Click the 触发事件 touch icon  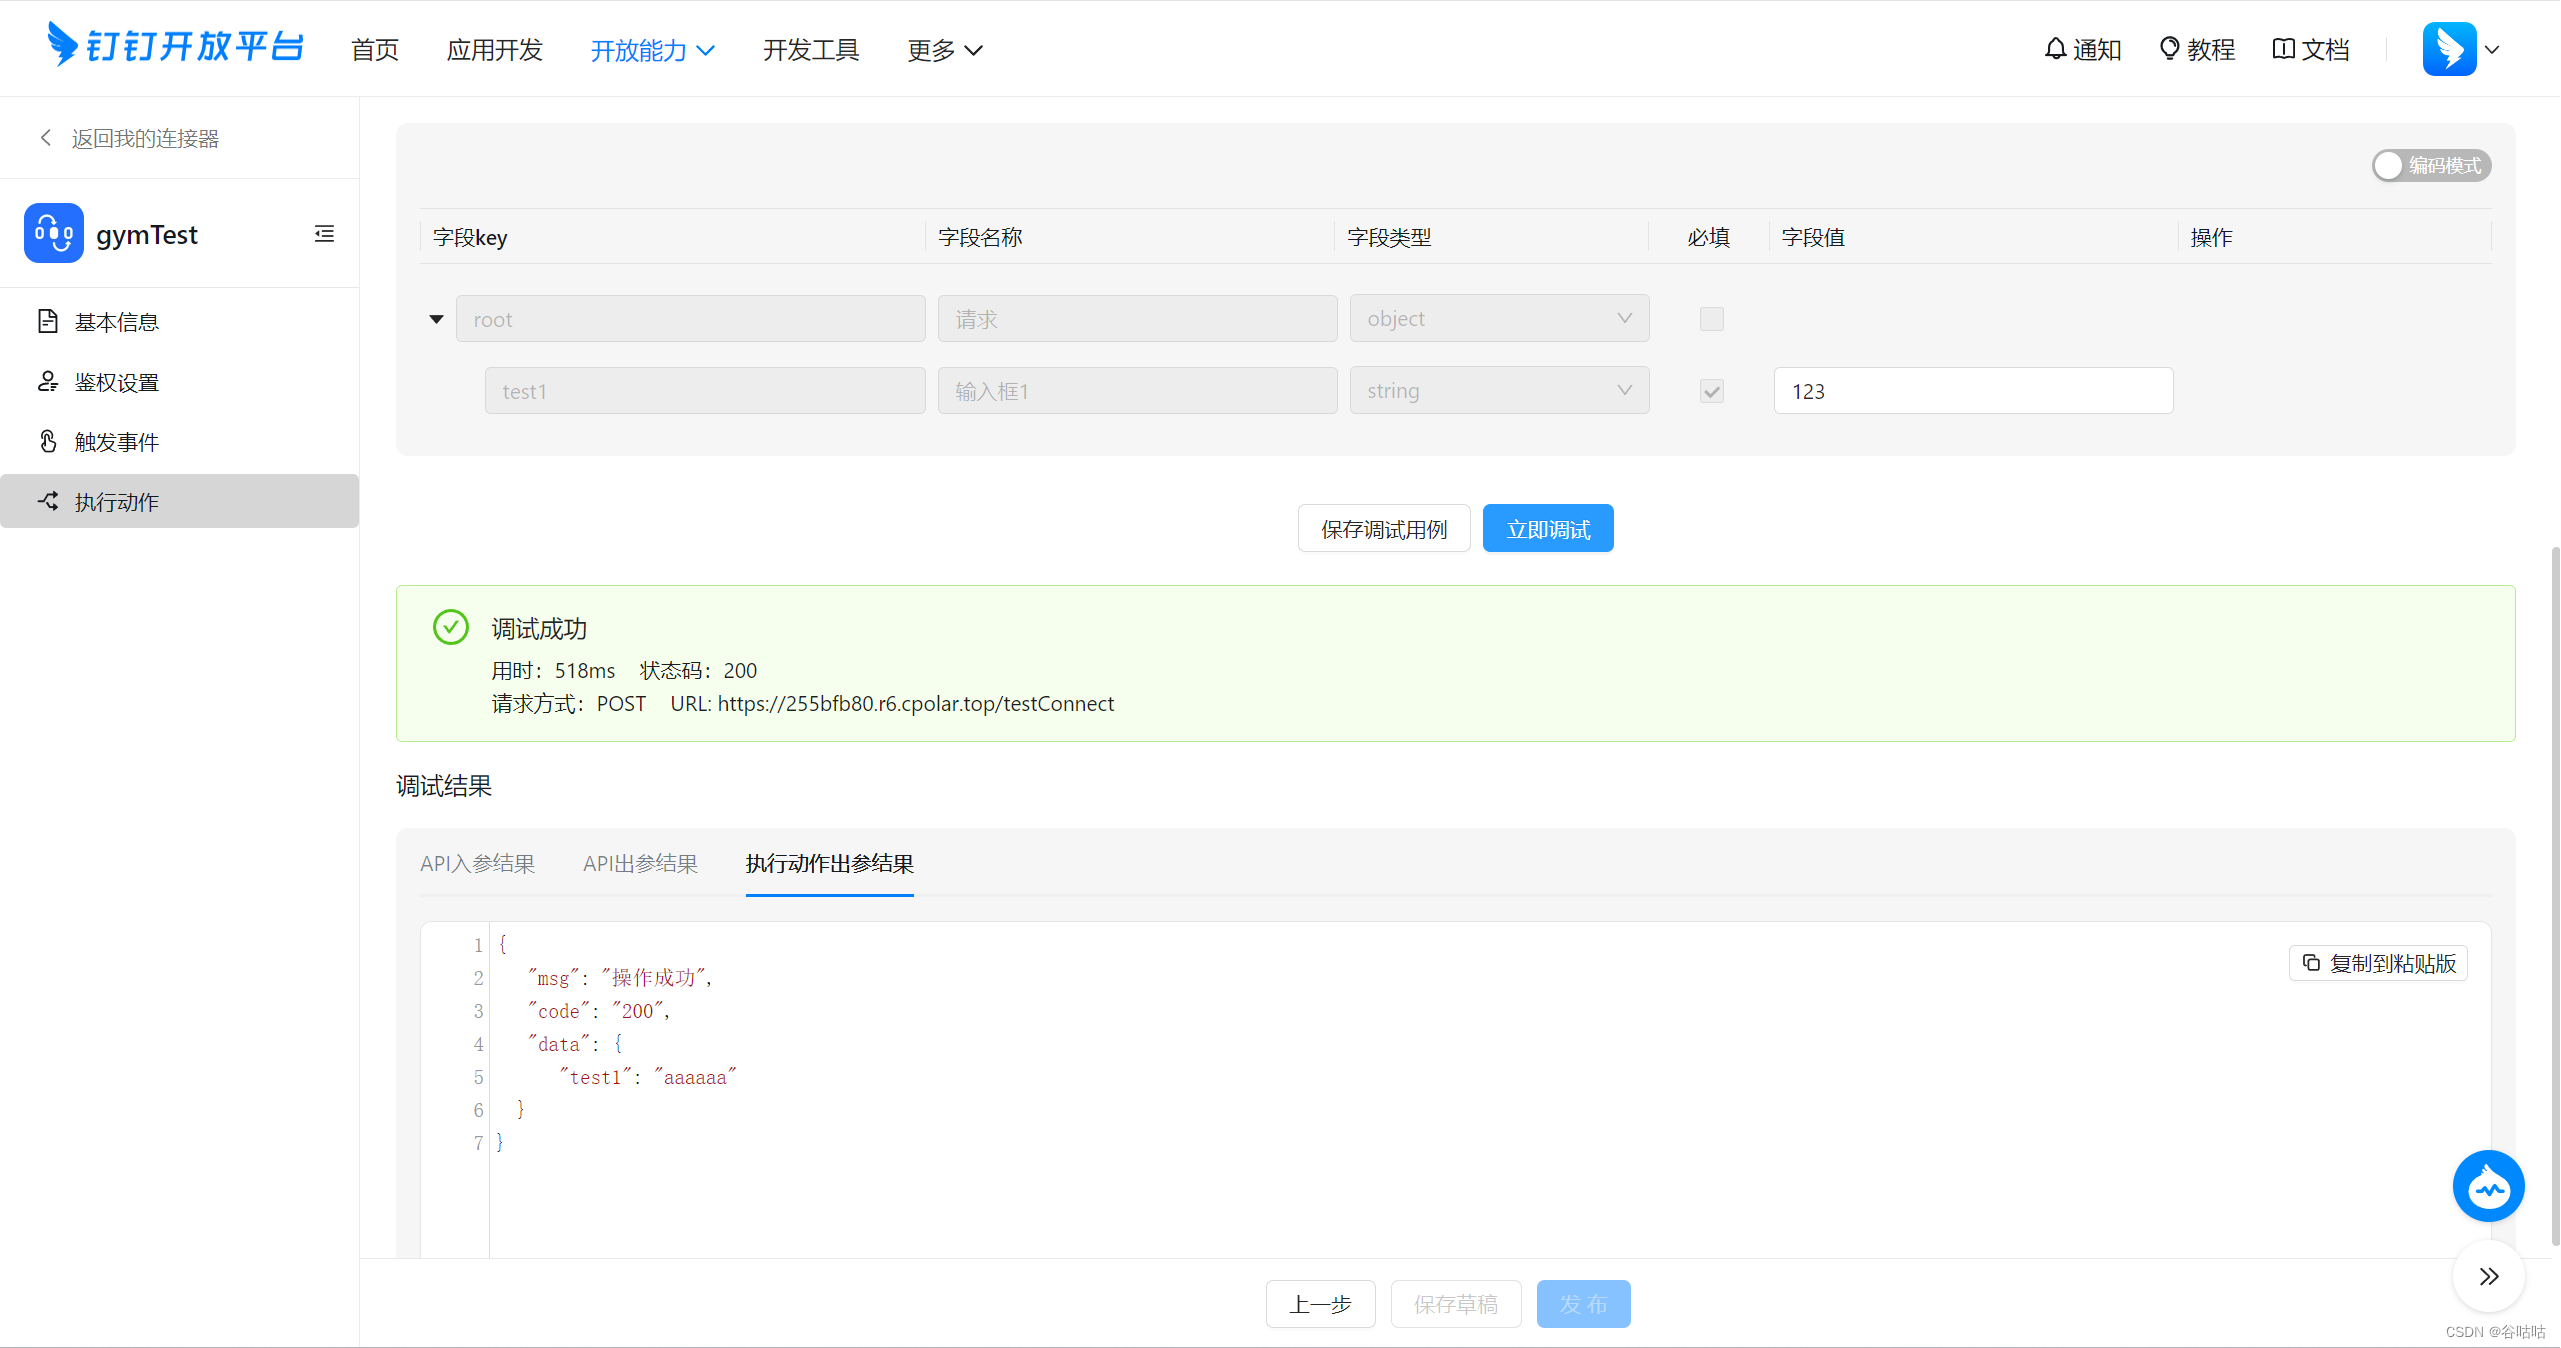pos(47,441)
